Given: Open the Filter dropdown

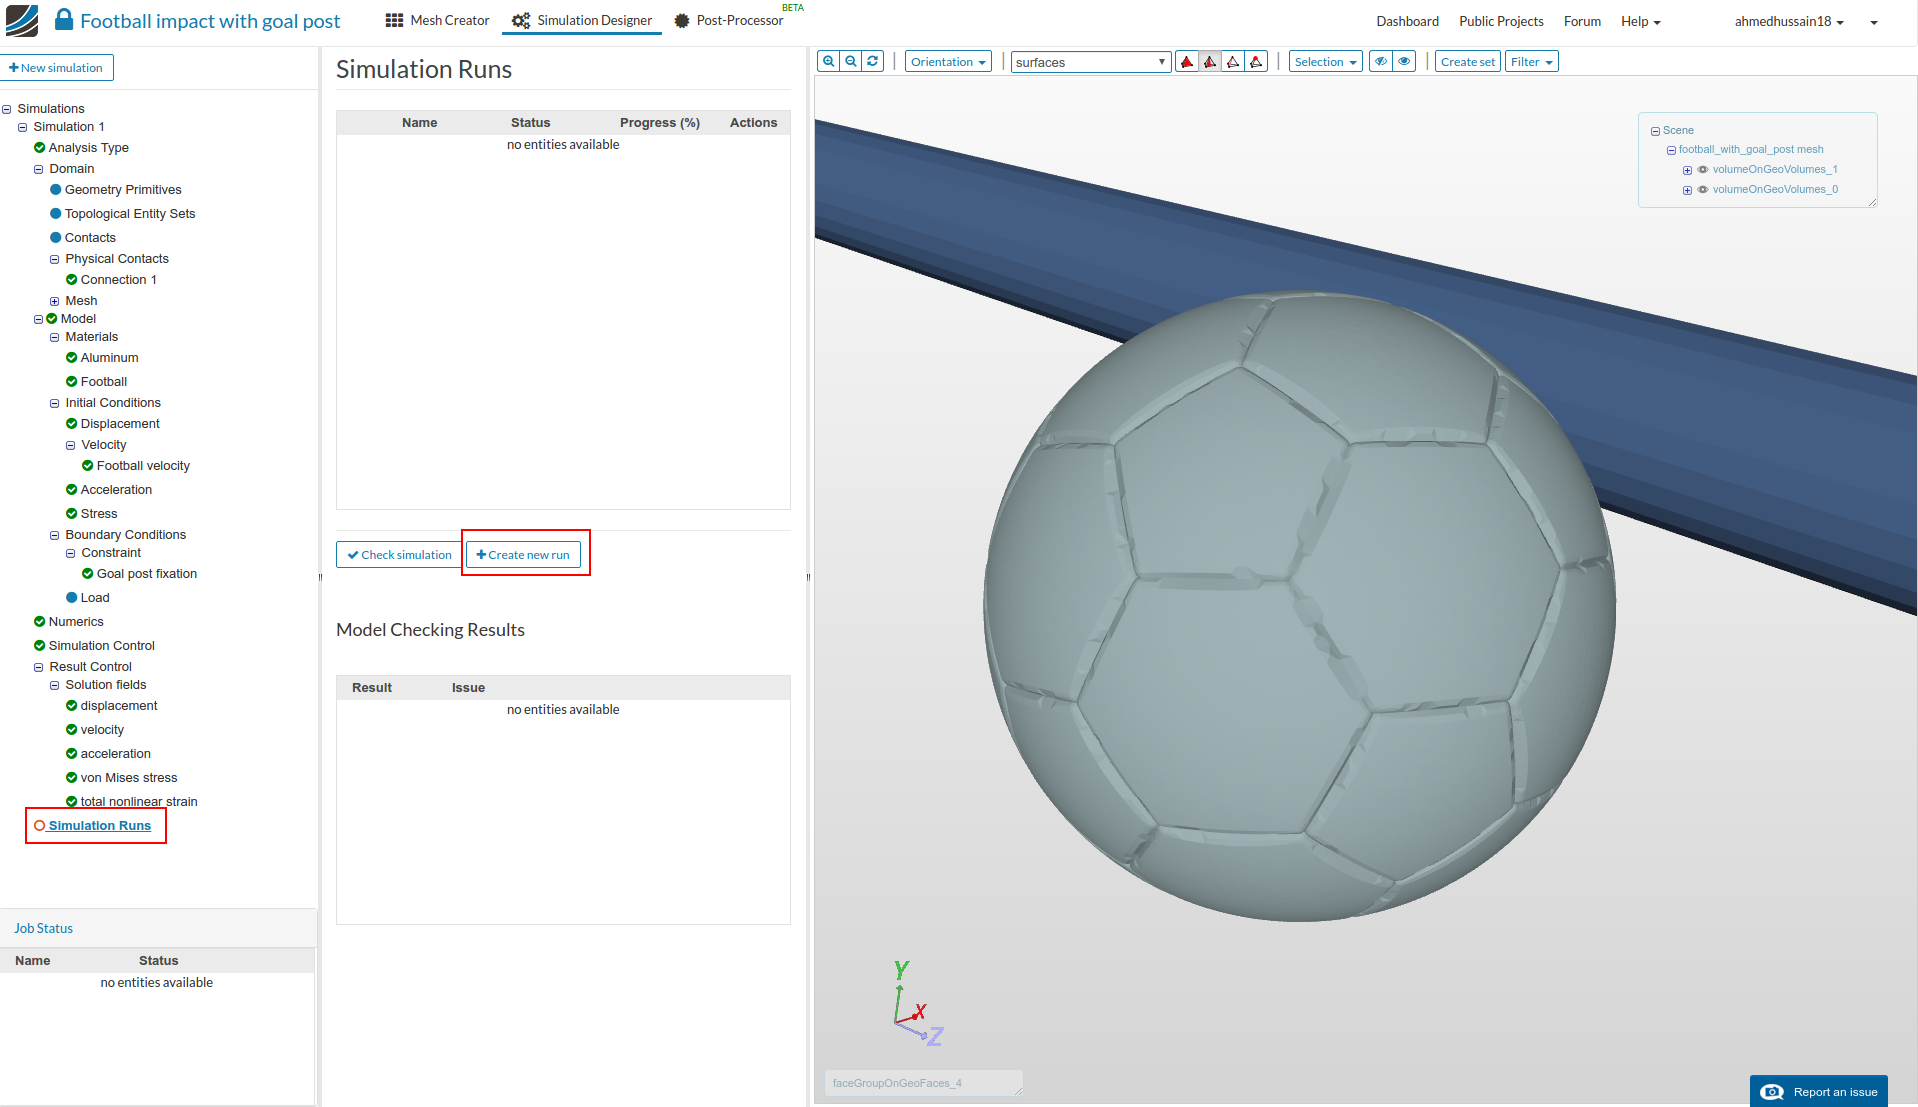Looking at the screenshot, I should click(x=1531, y=62).
